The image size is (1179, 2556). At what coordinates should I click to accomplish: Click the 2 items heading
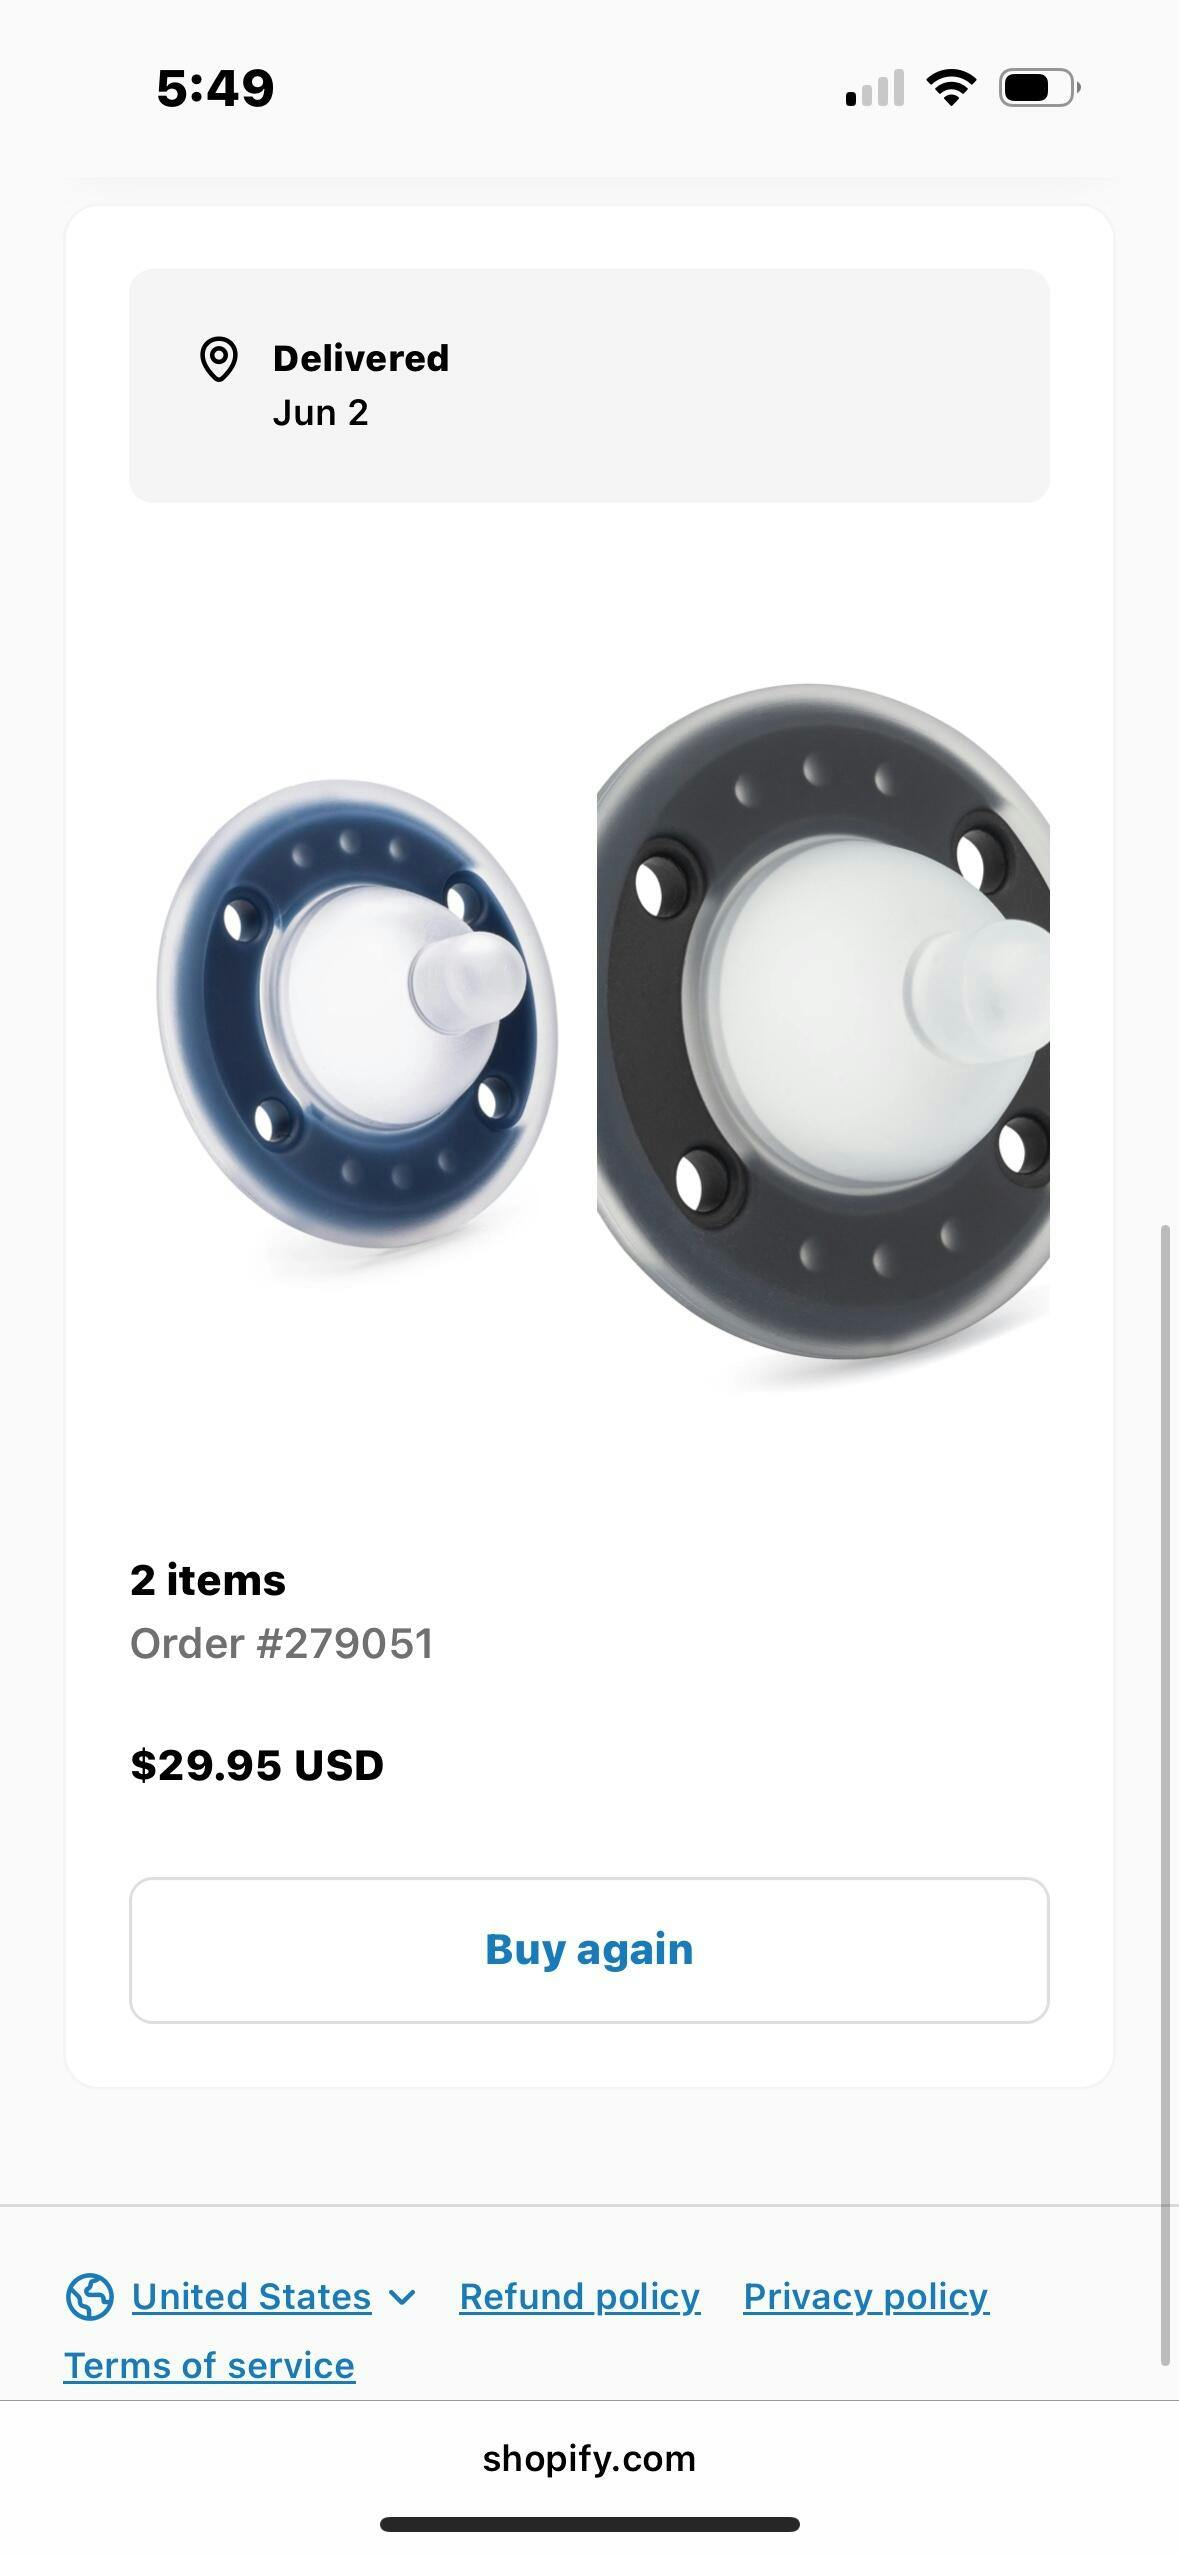tap(208, 1580)
